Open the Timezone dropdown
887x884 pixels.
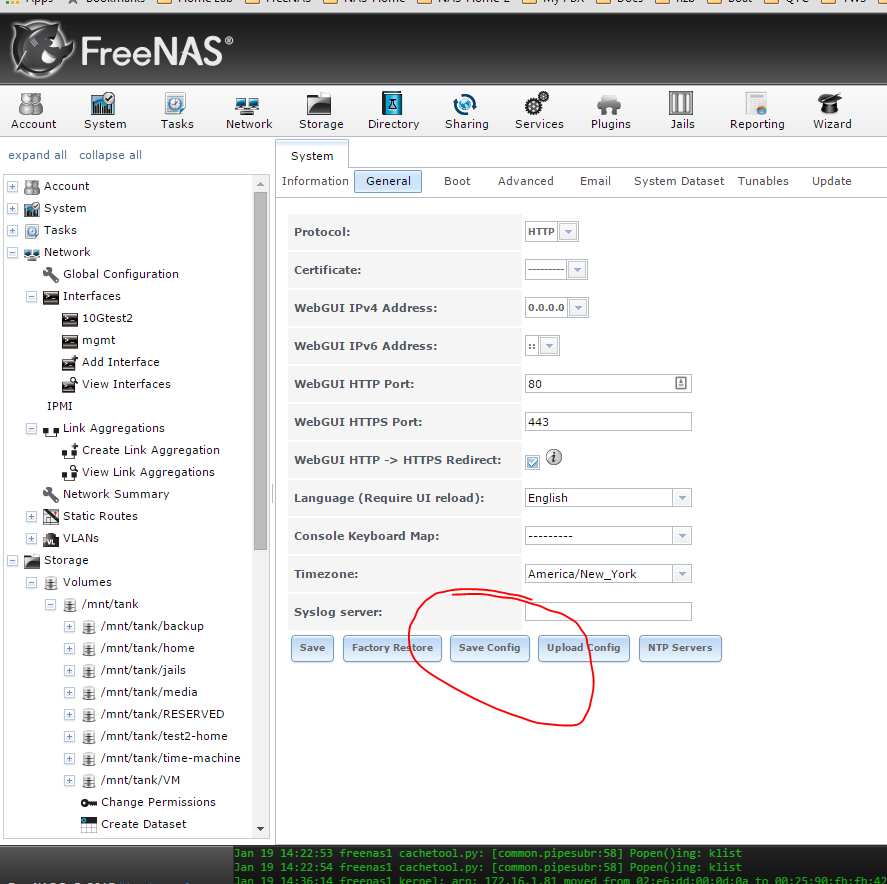click(682, 573)
